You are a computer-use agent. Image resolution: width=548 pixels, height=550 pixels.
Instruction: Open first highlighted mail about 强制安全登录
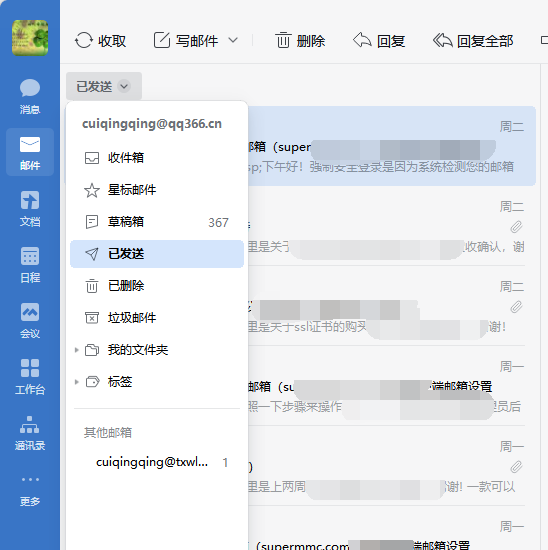pyautogui.click(x=392, y=146)
